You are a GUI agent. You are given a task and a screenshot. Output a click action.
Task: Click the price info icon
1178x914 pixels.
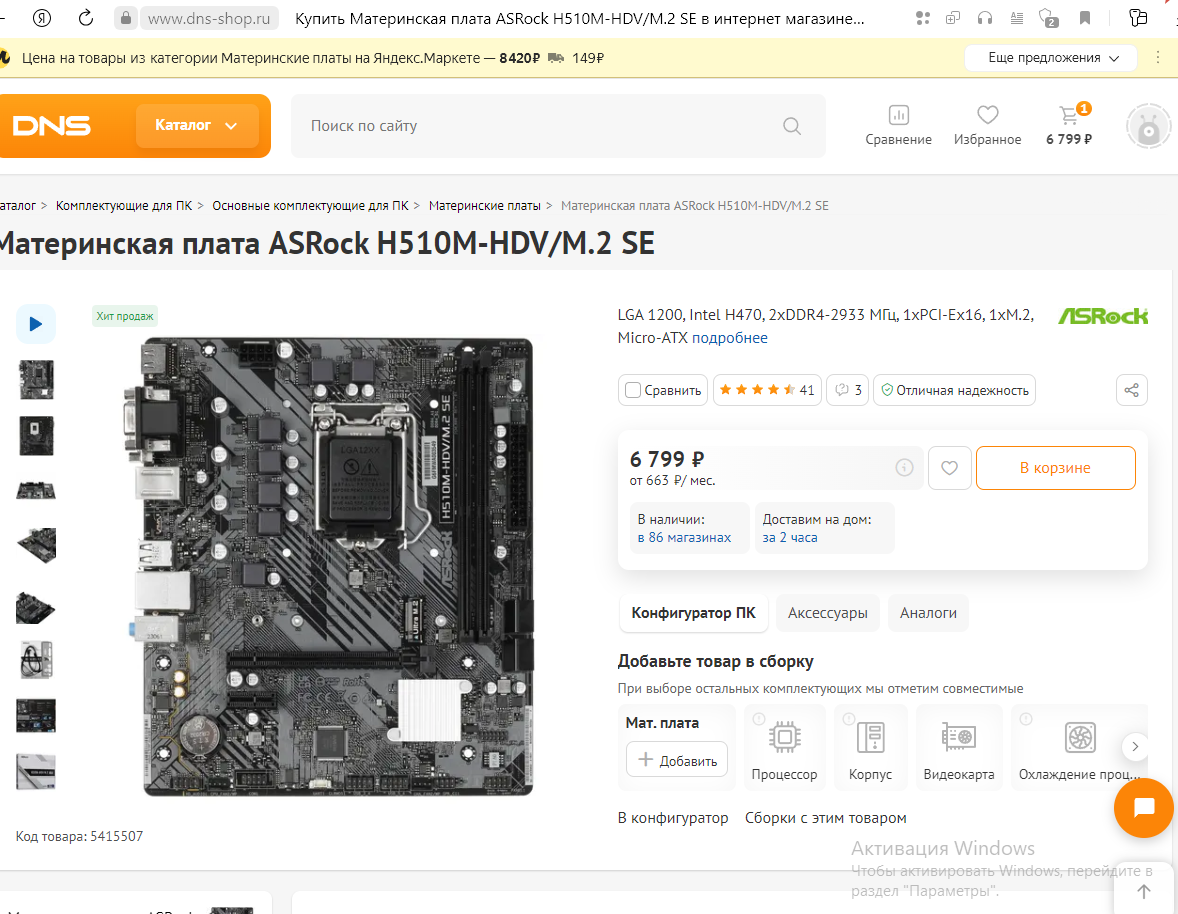tap(905, 468)
